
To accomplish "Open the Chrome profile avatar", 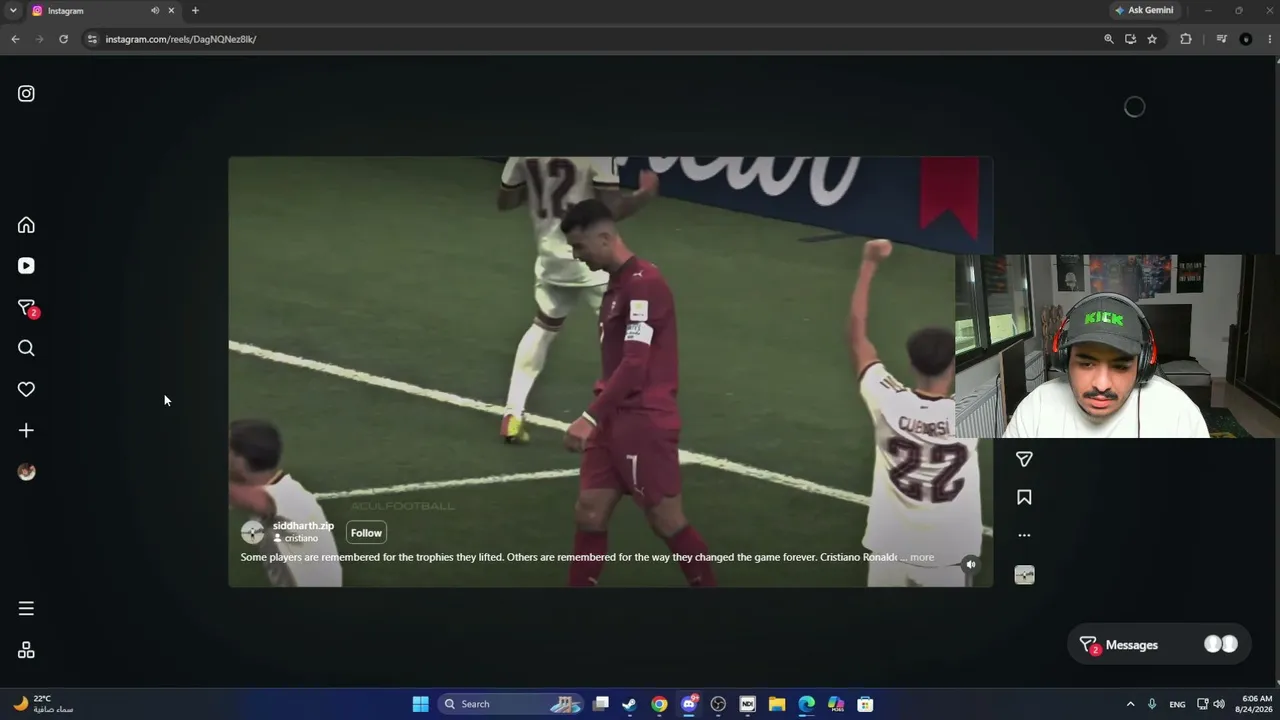I will pos(1245,39).
